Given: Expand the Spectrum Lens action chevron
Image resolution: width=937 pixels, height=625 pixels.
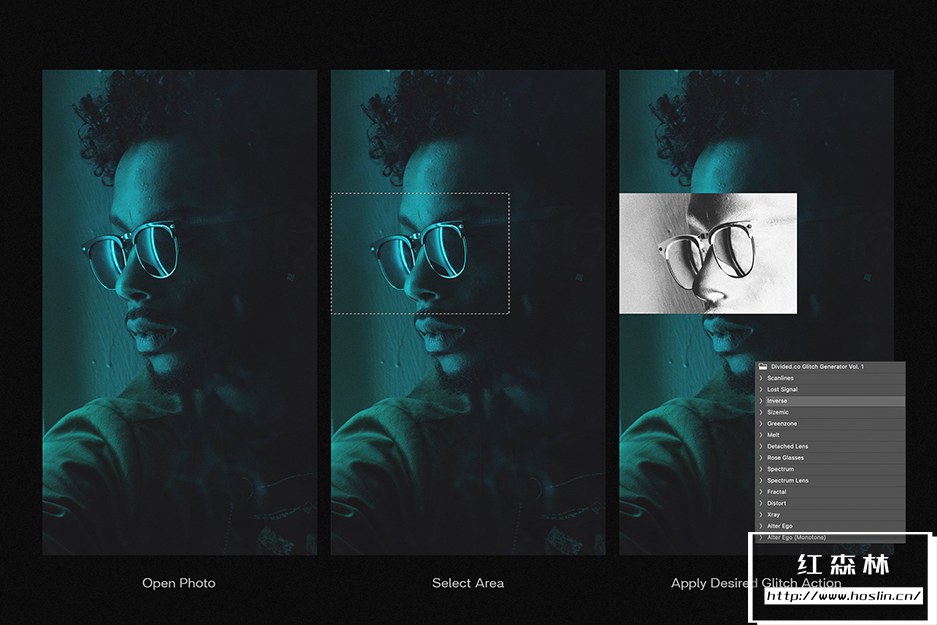Looking at the screenshot, I should pos(761,480).
